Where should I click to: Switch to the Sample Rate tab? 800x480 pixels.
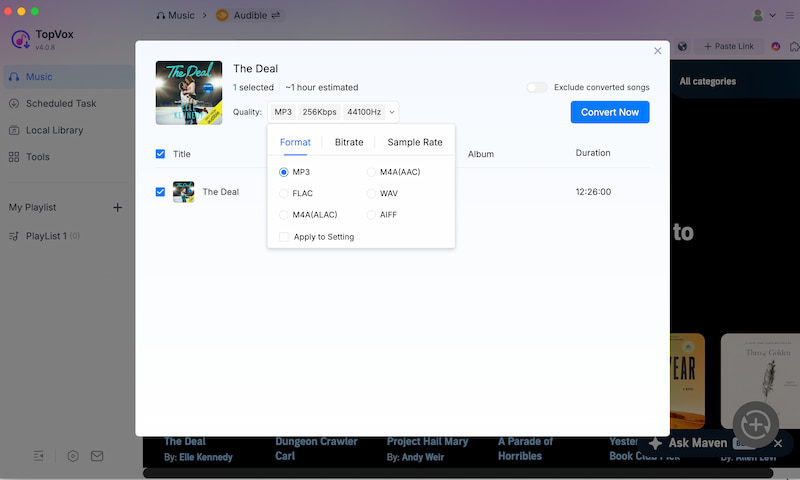pyautogui.click(x=415, y=142)
